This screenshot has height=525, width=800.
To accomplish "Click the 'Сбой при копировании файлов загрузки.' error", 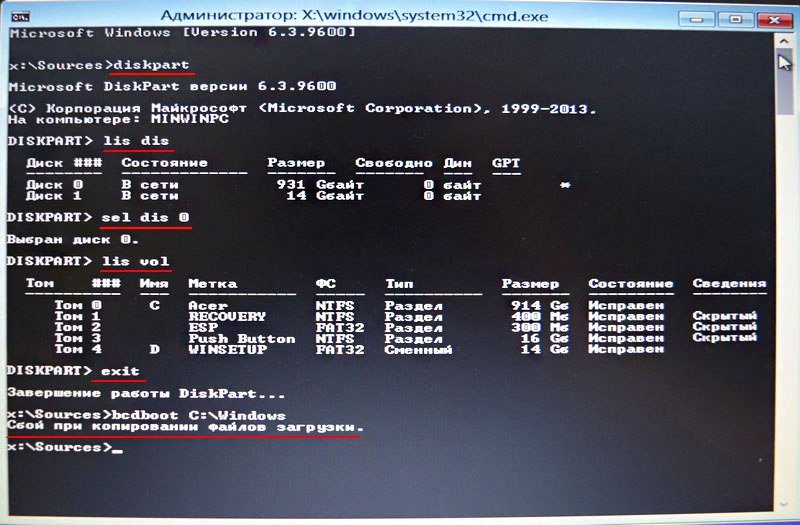I will point(185,426).
